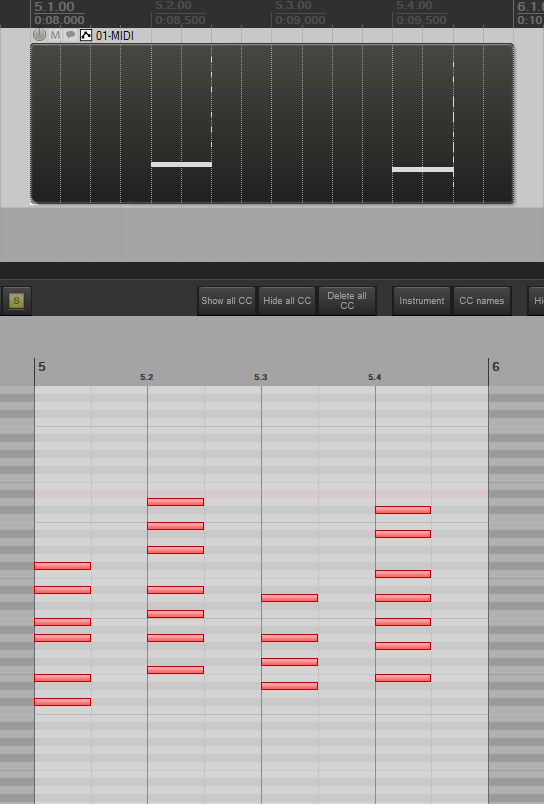The height and width of the screenshot is (804, 544).
Task: Open the Instrument button
Action: [x=421, y=301]
